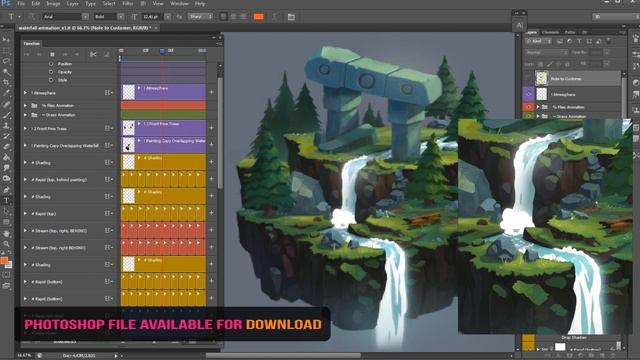
Task: Select the Path Selection tool
Action: 6,211
